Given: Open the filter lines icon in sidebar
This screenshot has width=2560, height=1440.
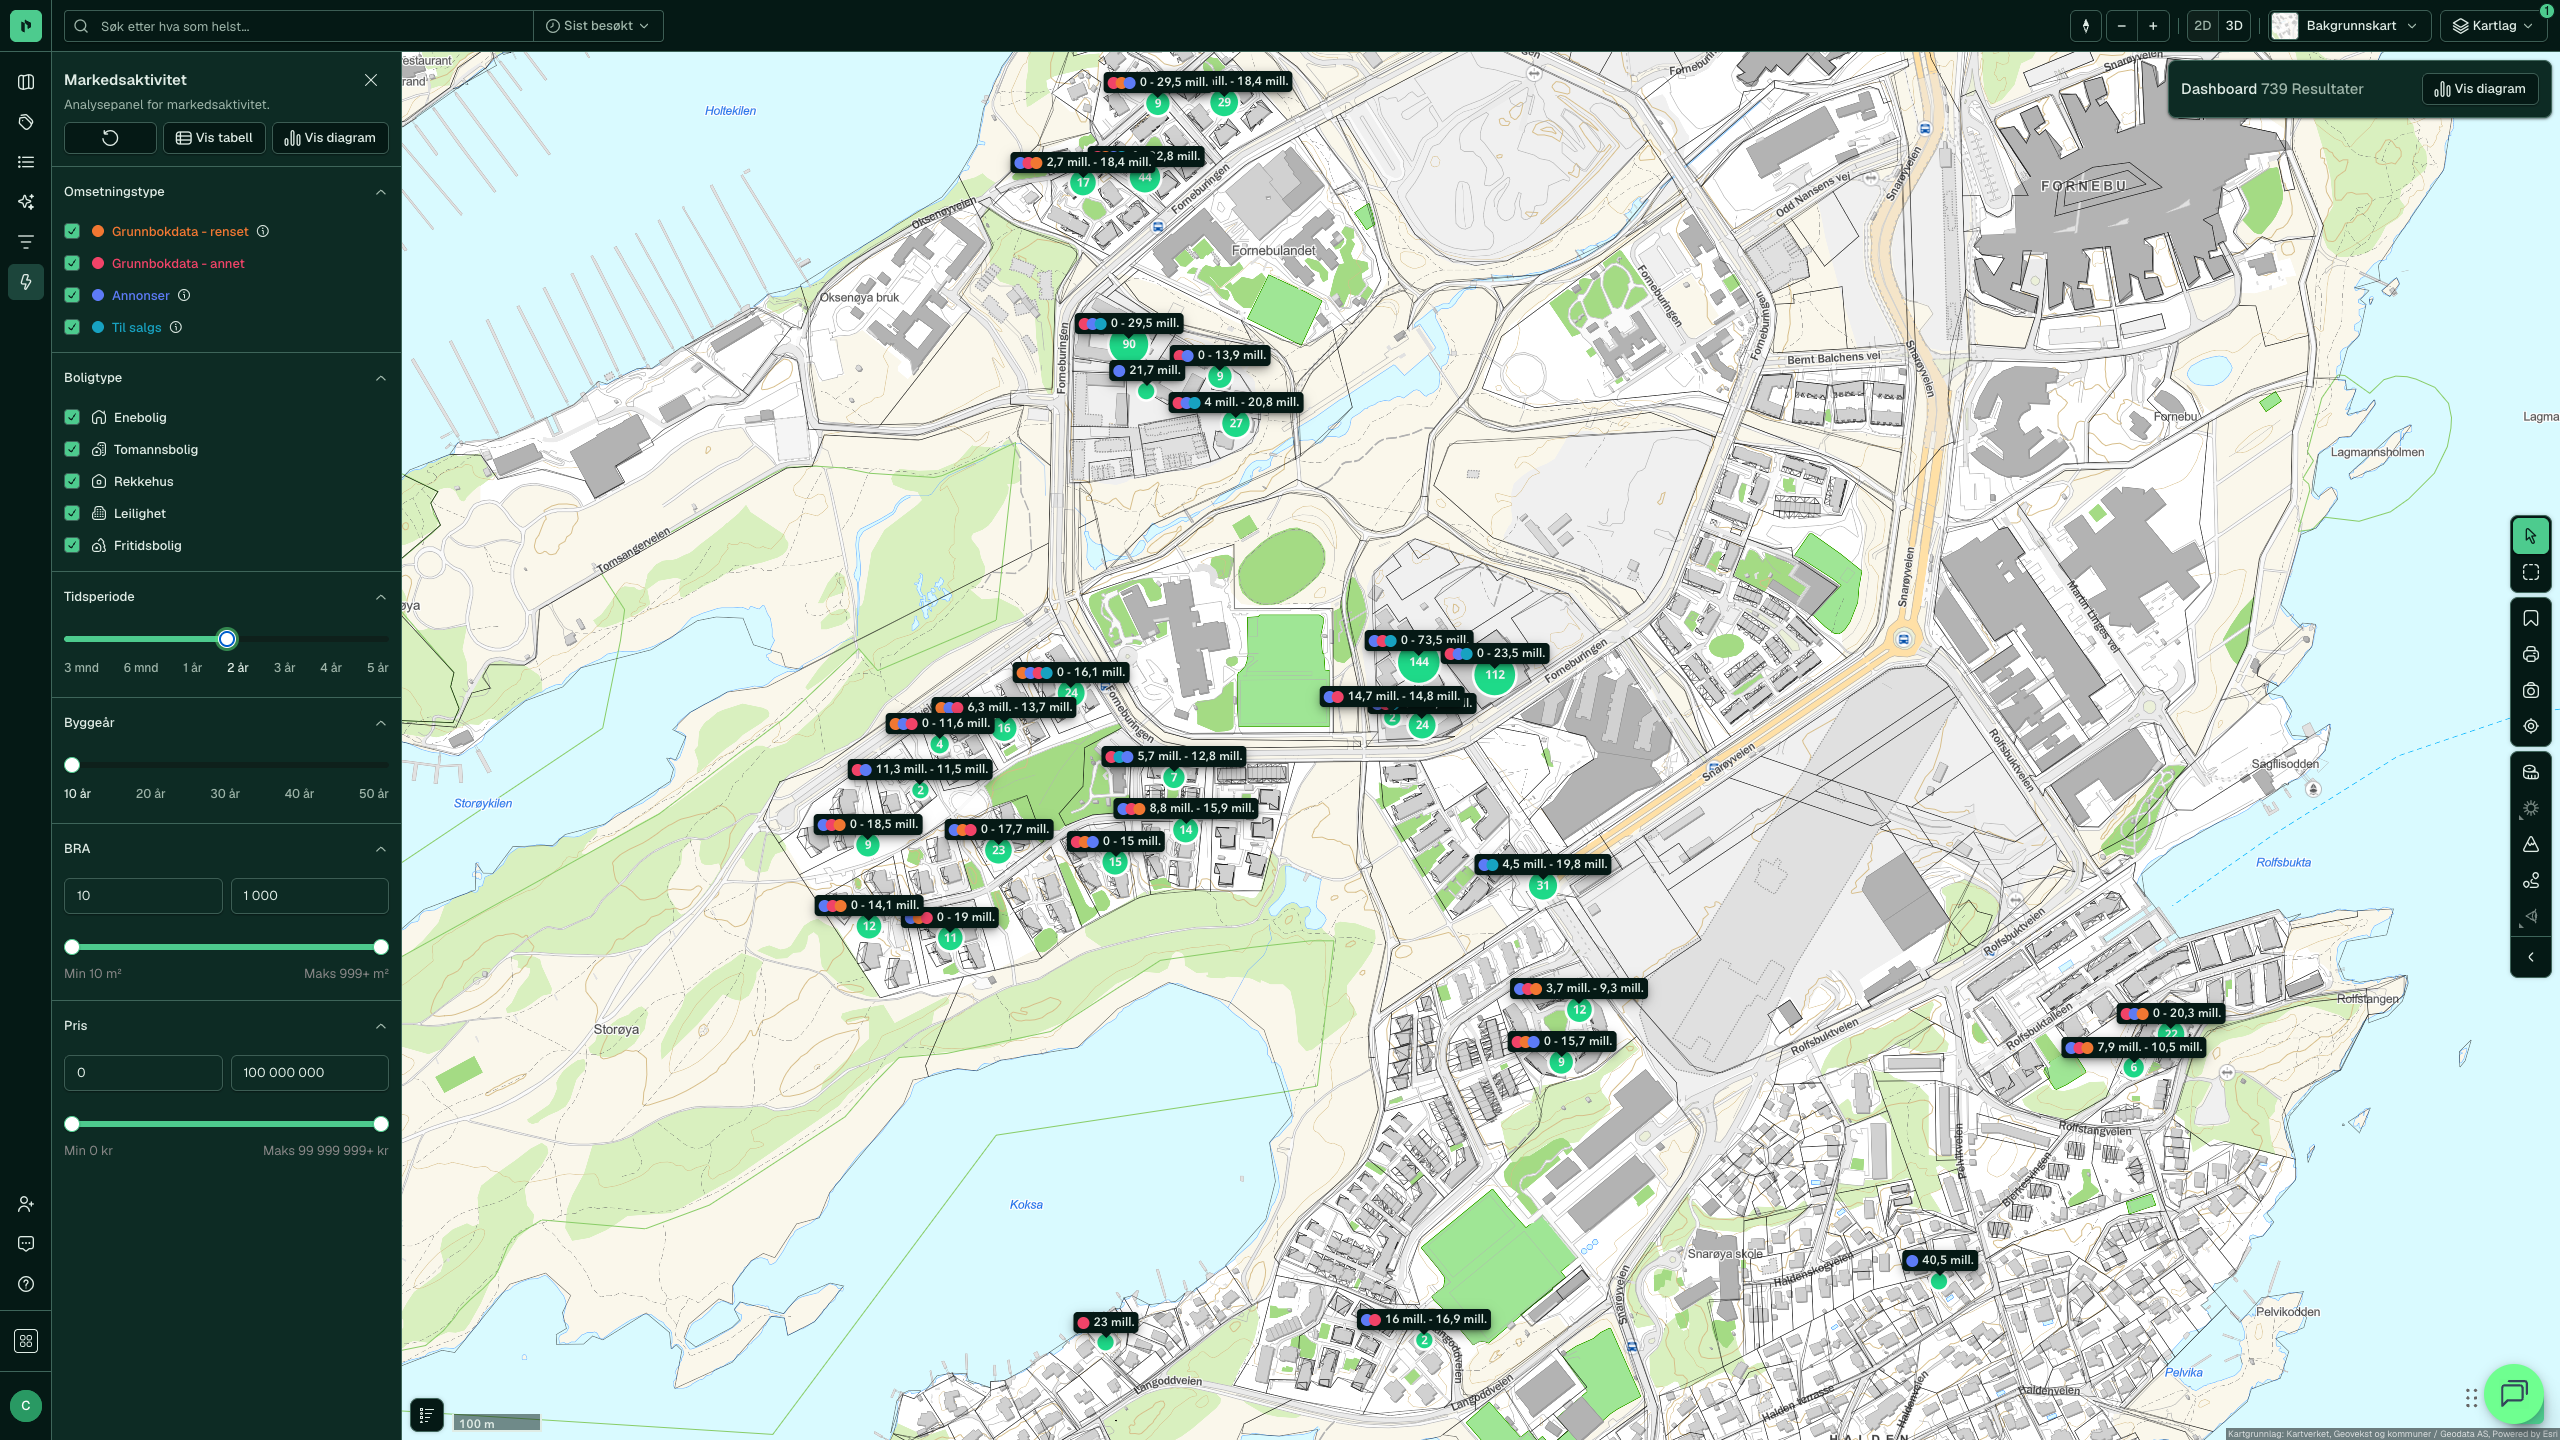Looking at the screenshot, I should [x=26, y=242].
